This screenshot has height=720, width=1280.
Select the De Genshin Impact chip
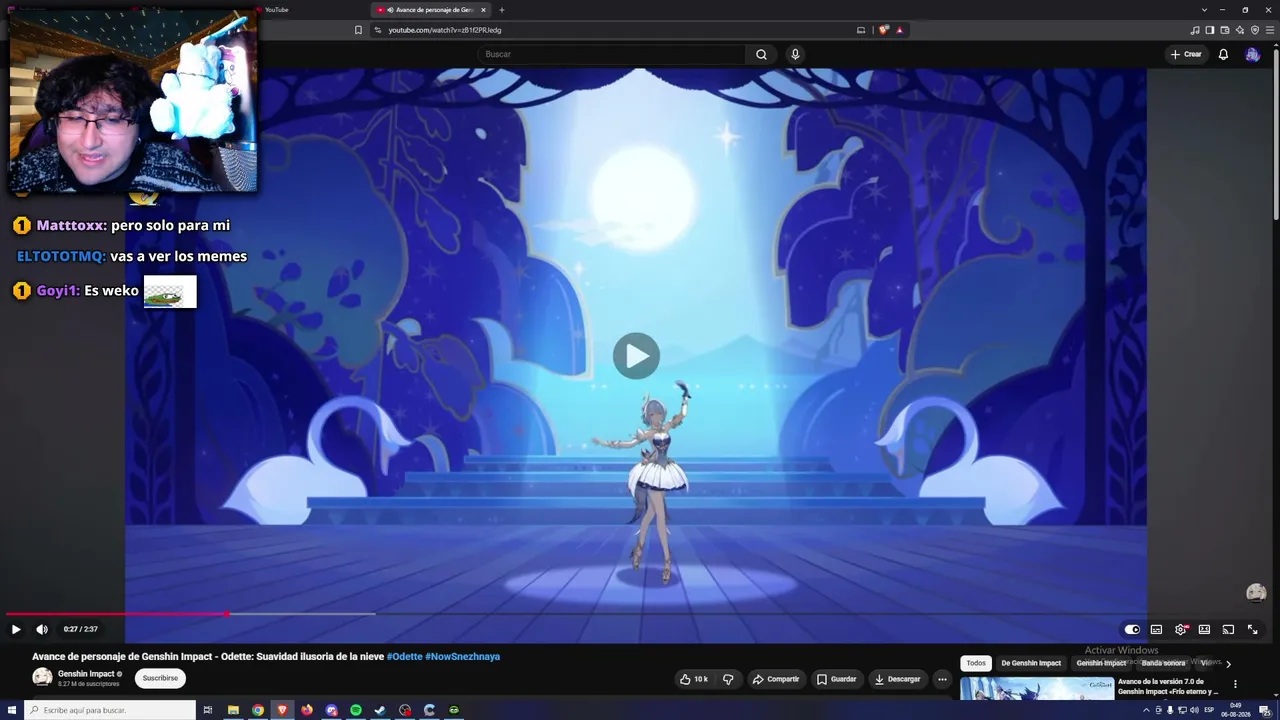tap(1031, 663)
